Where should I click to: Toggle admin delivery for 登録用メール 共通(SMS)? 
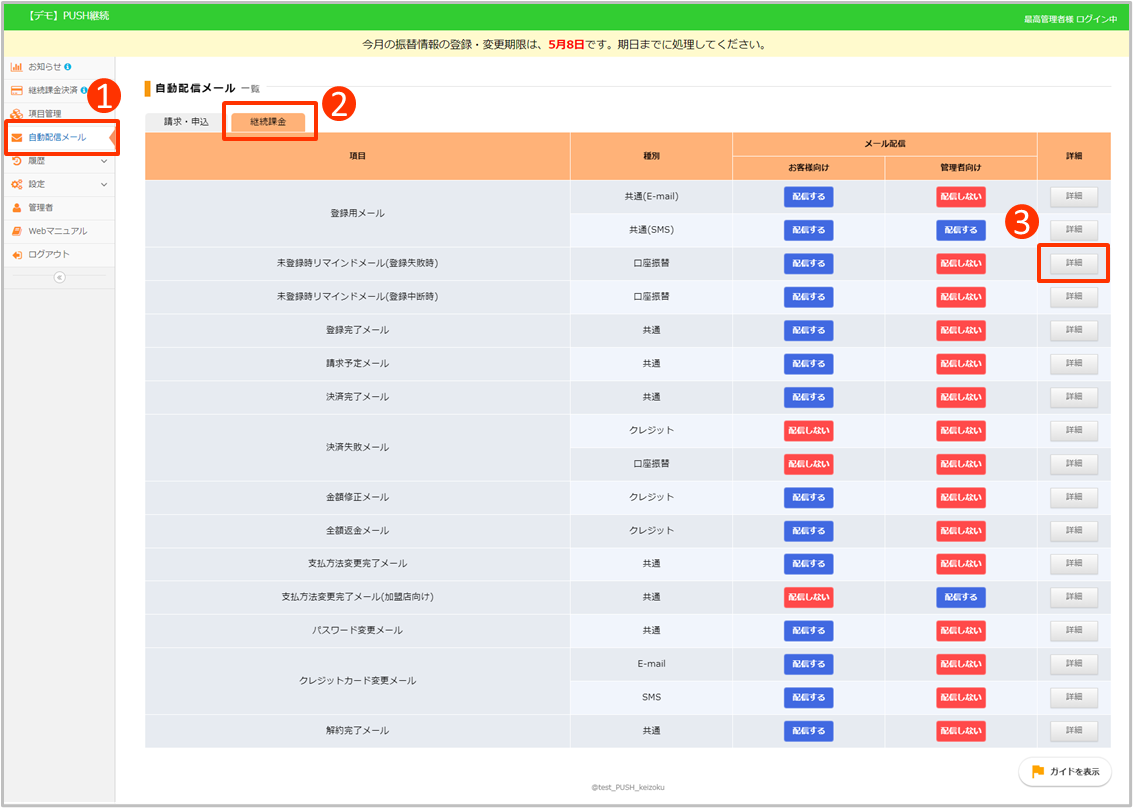tap(960, 230)
